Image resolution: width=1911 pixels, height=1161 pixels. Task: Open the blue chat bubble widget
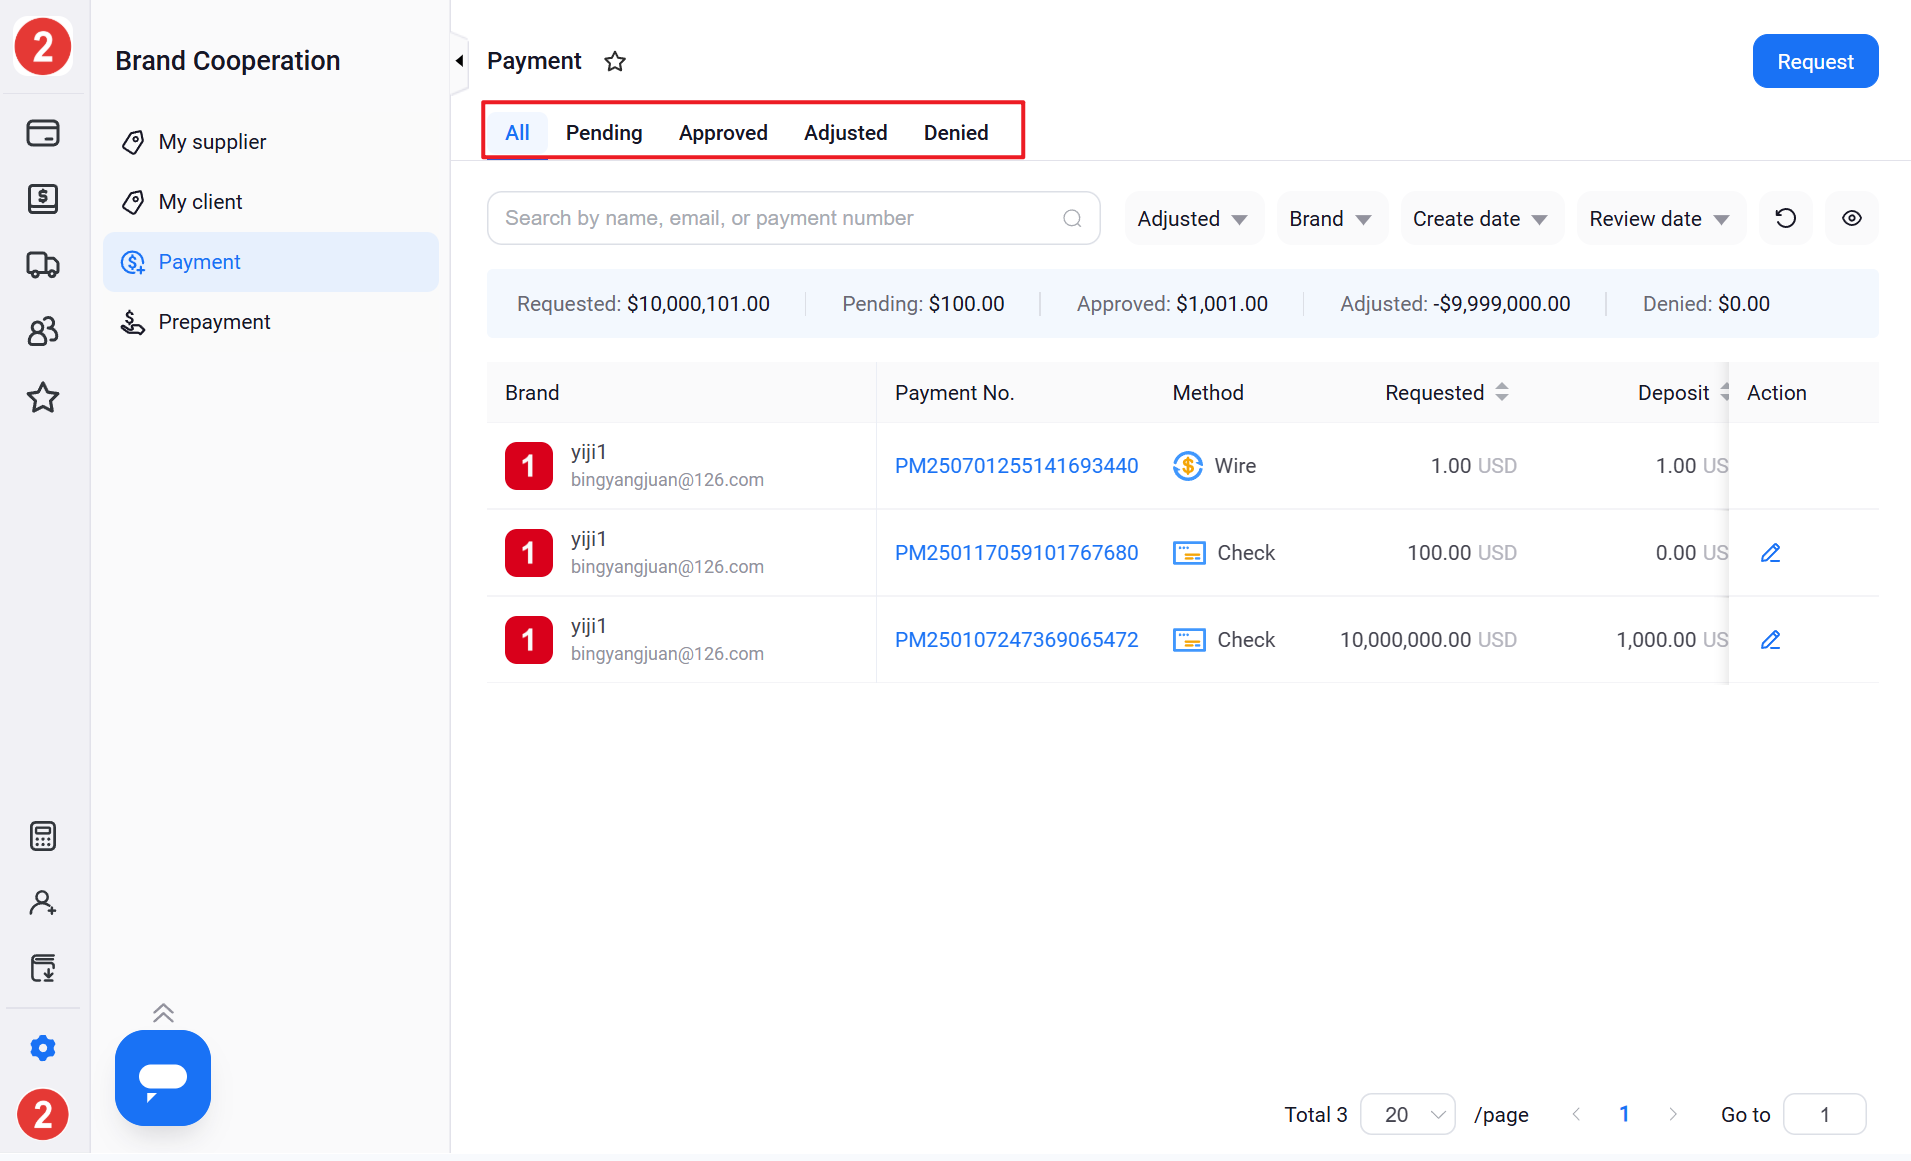[x=163, y=1078]
